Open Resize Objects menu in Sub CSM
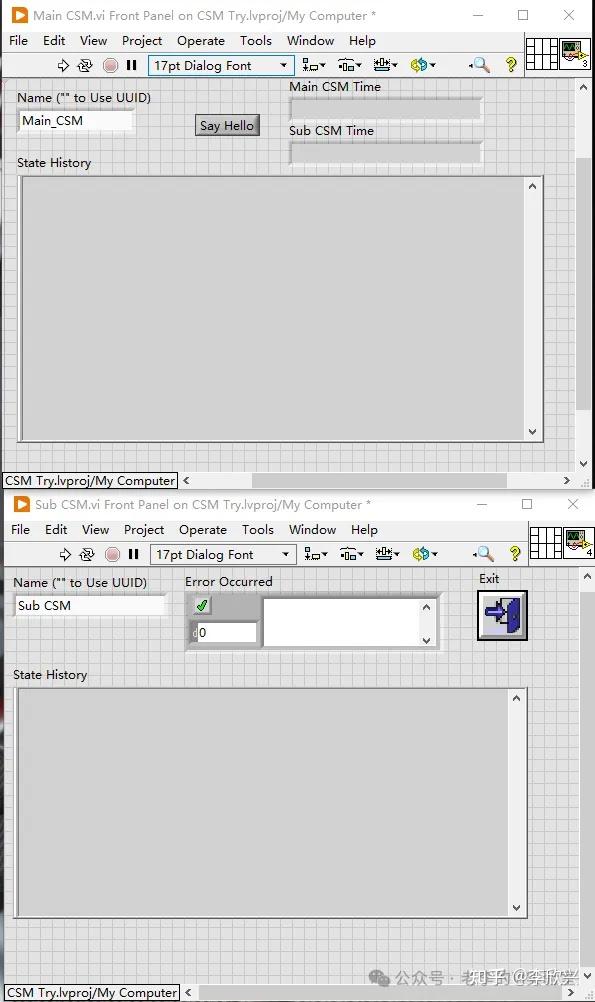The width and height of the screenshot is (595, 1002). click(387, 554)
